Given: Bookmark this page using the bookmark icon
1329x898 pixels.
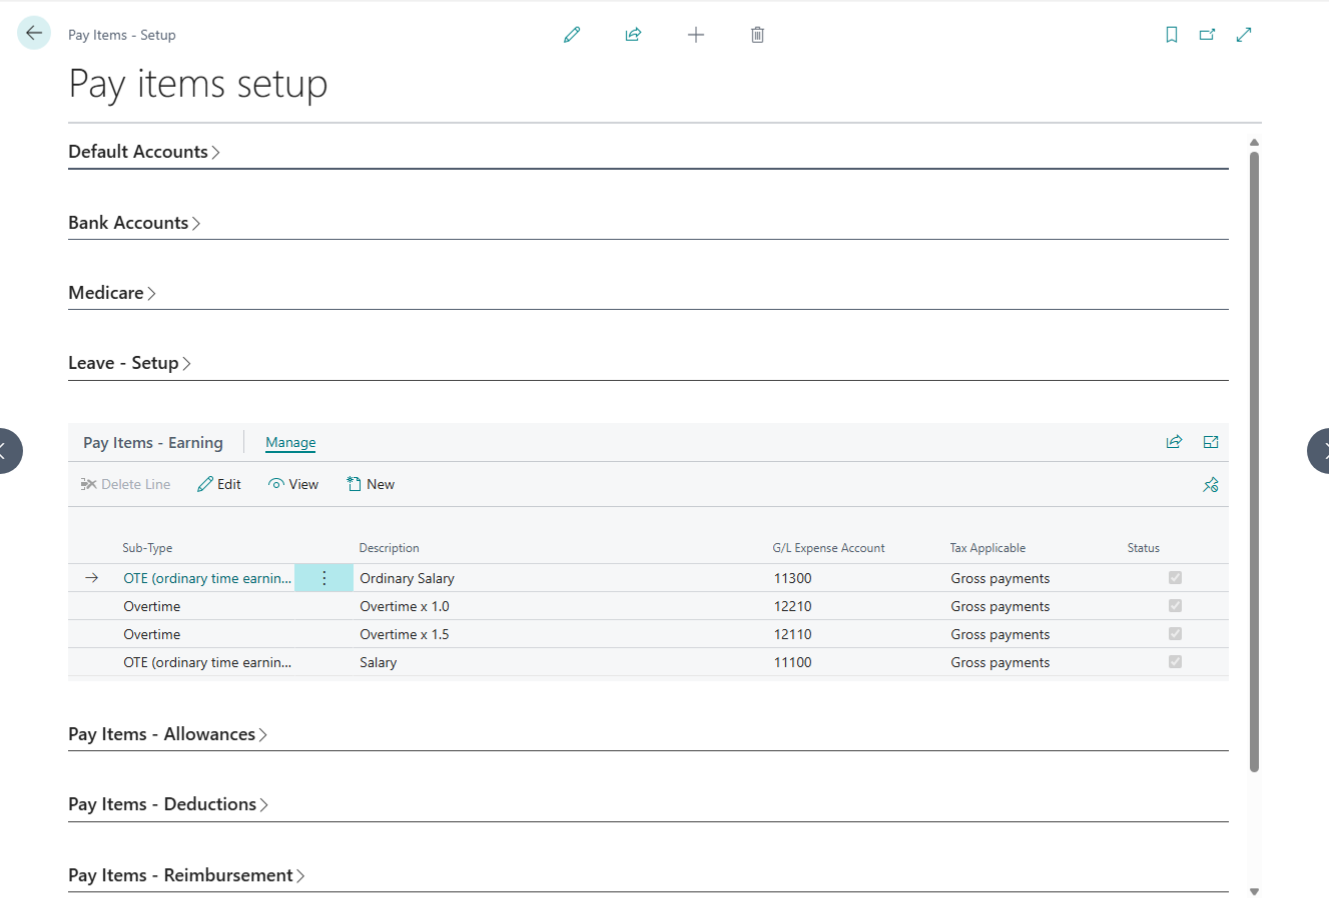Looking at the screenshot, I should click(1171, 33).
